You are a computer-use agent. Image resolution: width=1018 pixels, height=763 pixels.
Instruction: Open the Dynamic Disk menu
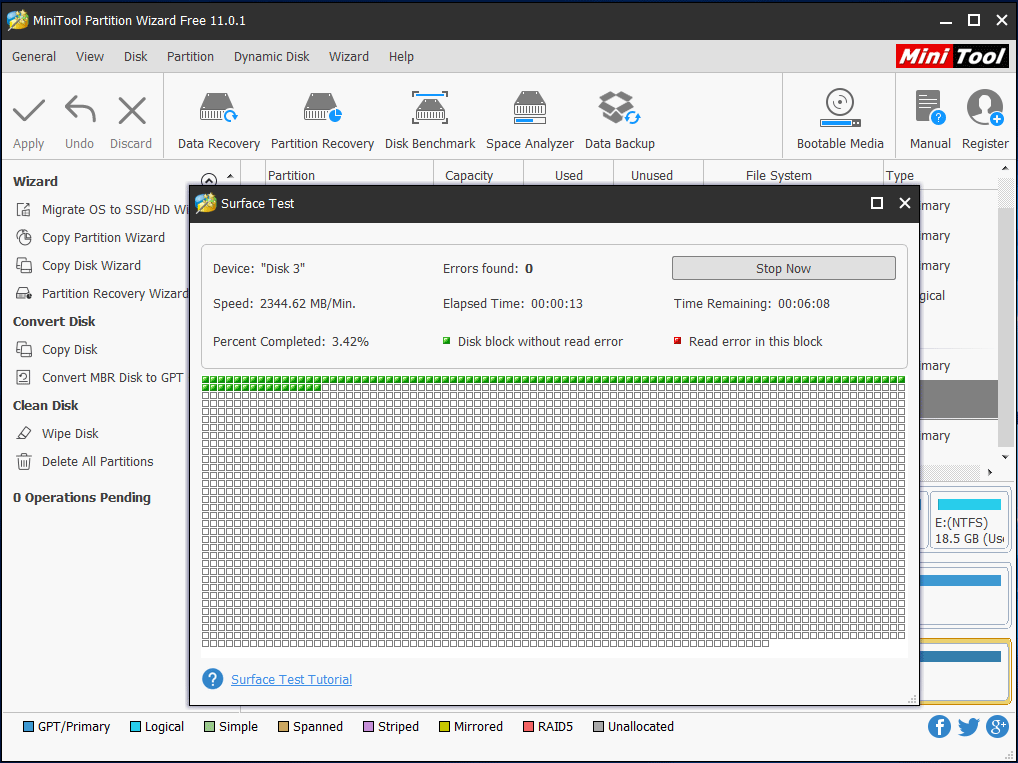click(x=271, y=57)
